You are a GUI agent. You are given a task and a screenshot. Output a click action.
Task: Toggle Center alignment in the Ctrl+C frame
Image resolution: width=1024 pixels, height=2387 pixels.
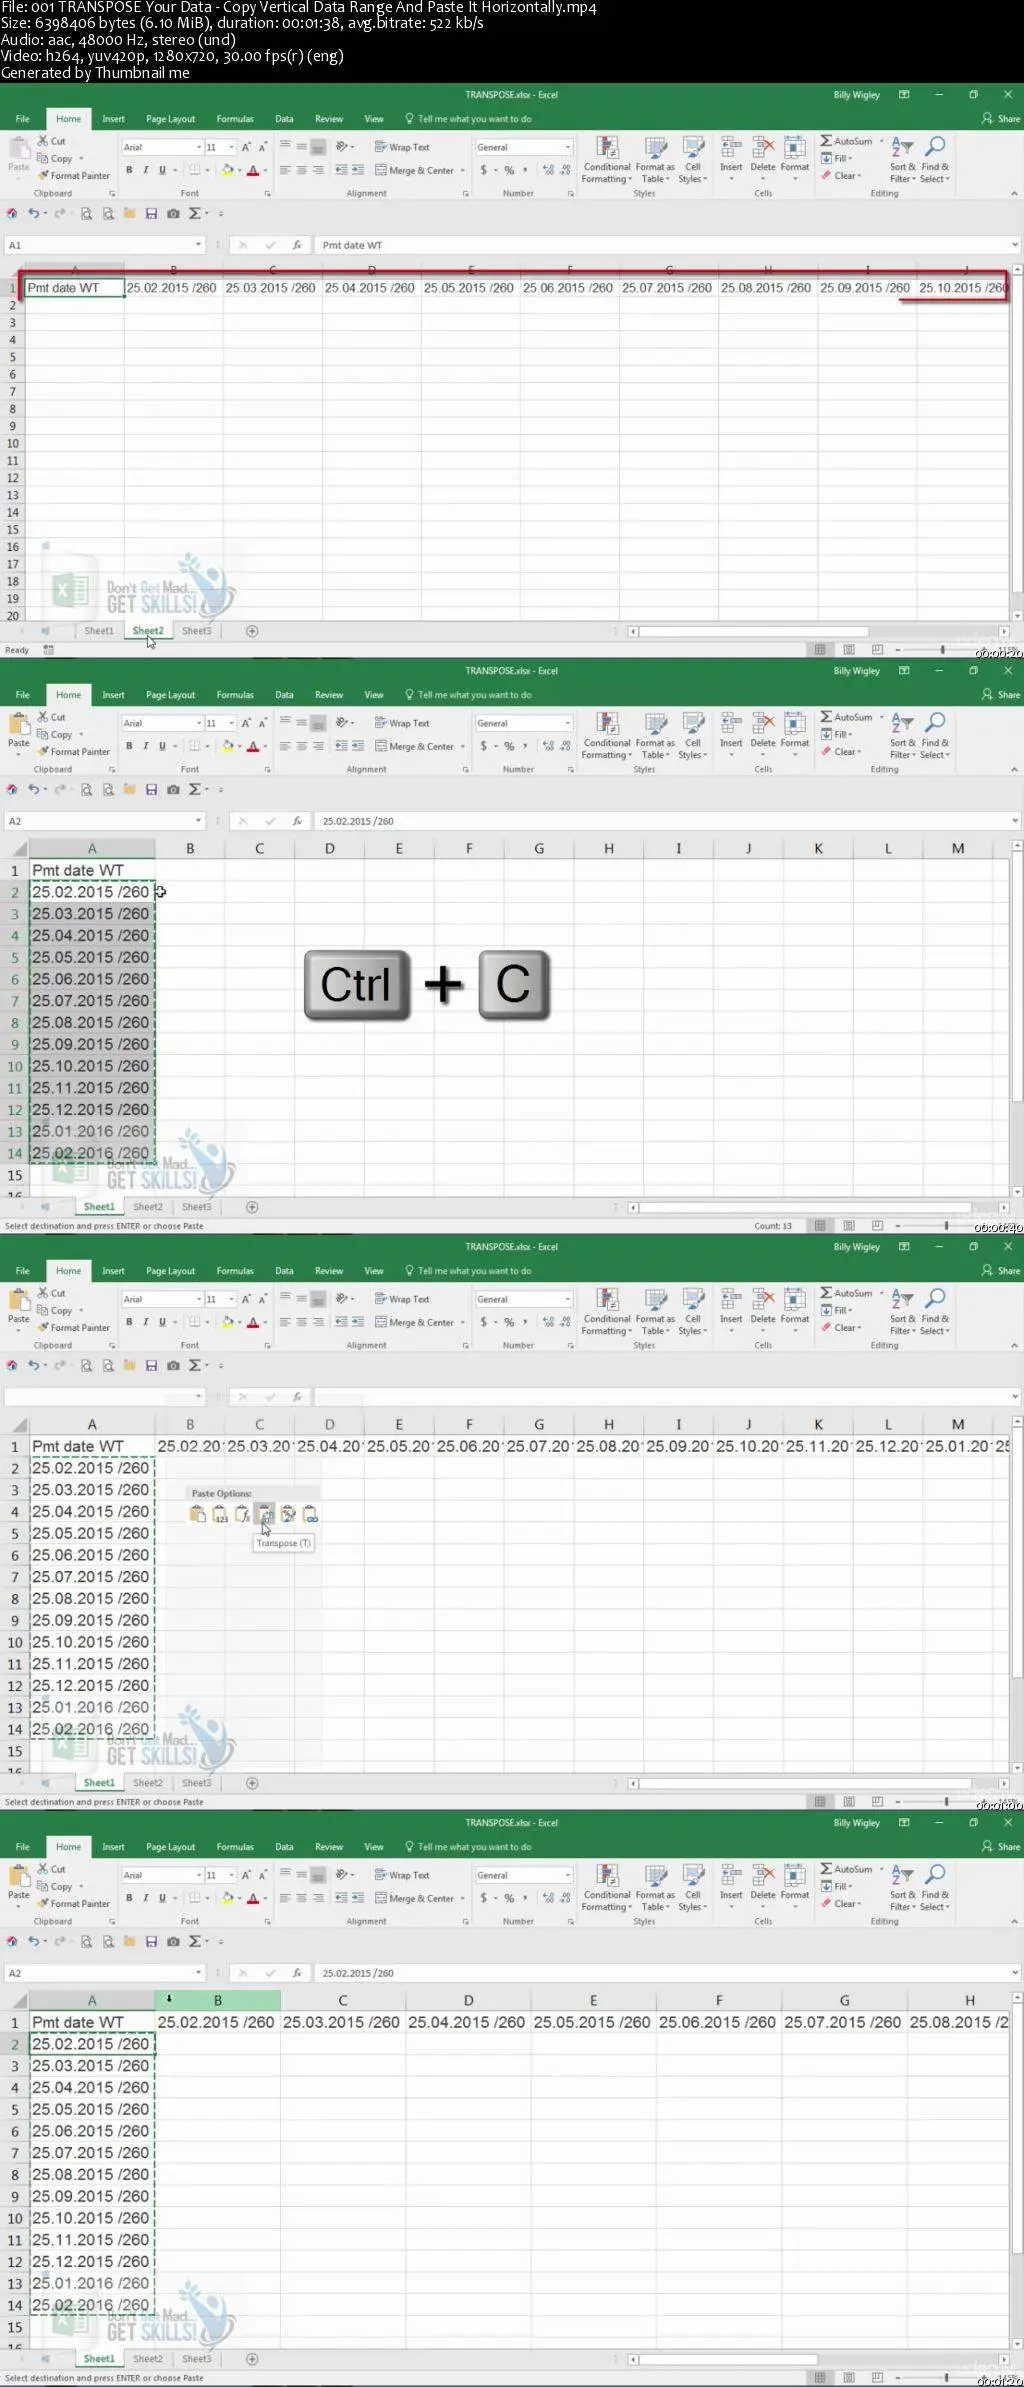(301, 746)
